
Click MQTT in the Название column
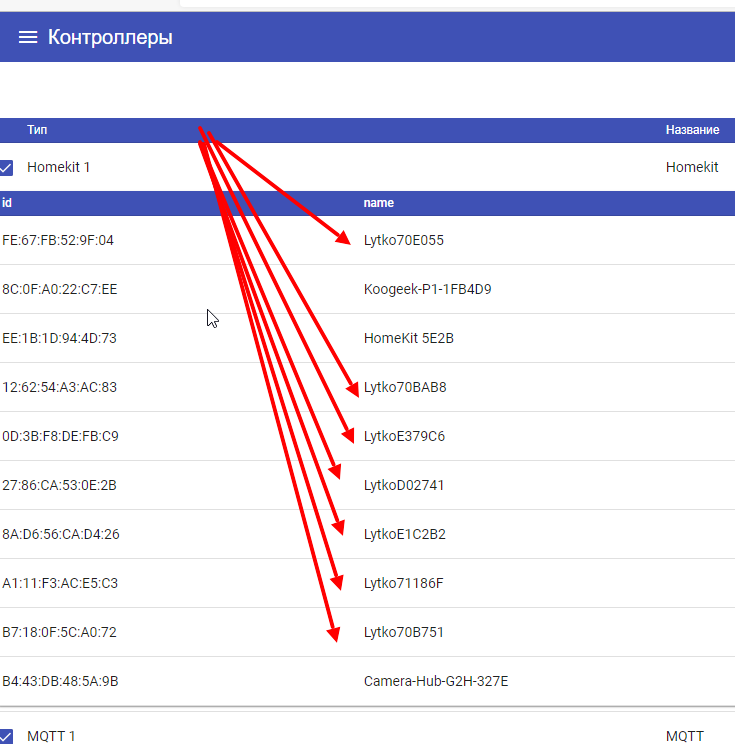[685, 736]
